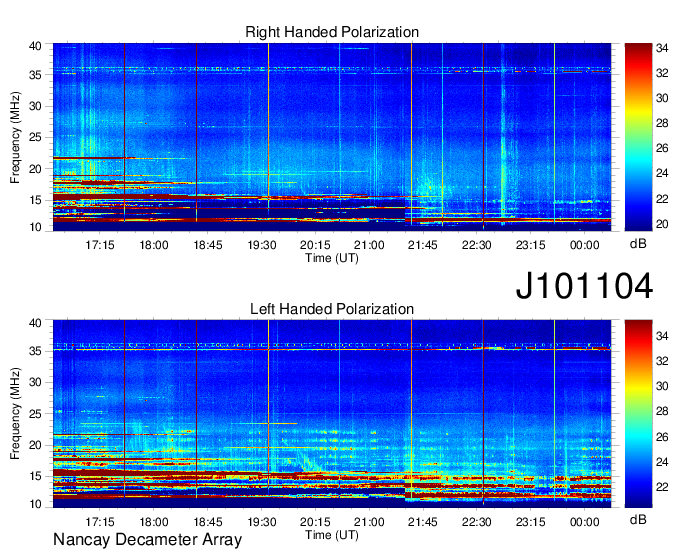Click 35 MHz frequency tick on Left Handed plot
This screenshot has height=552, width=680.
coord(35,351)
